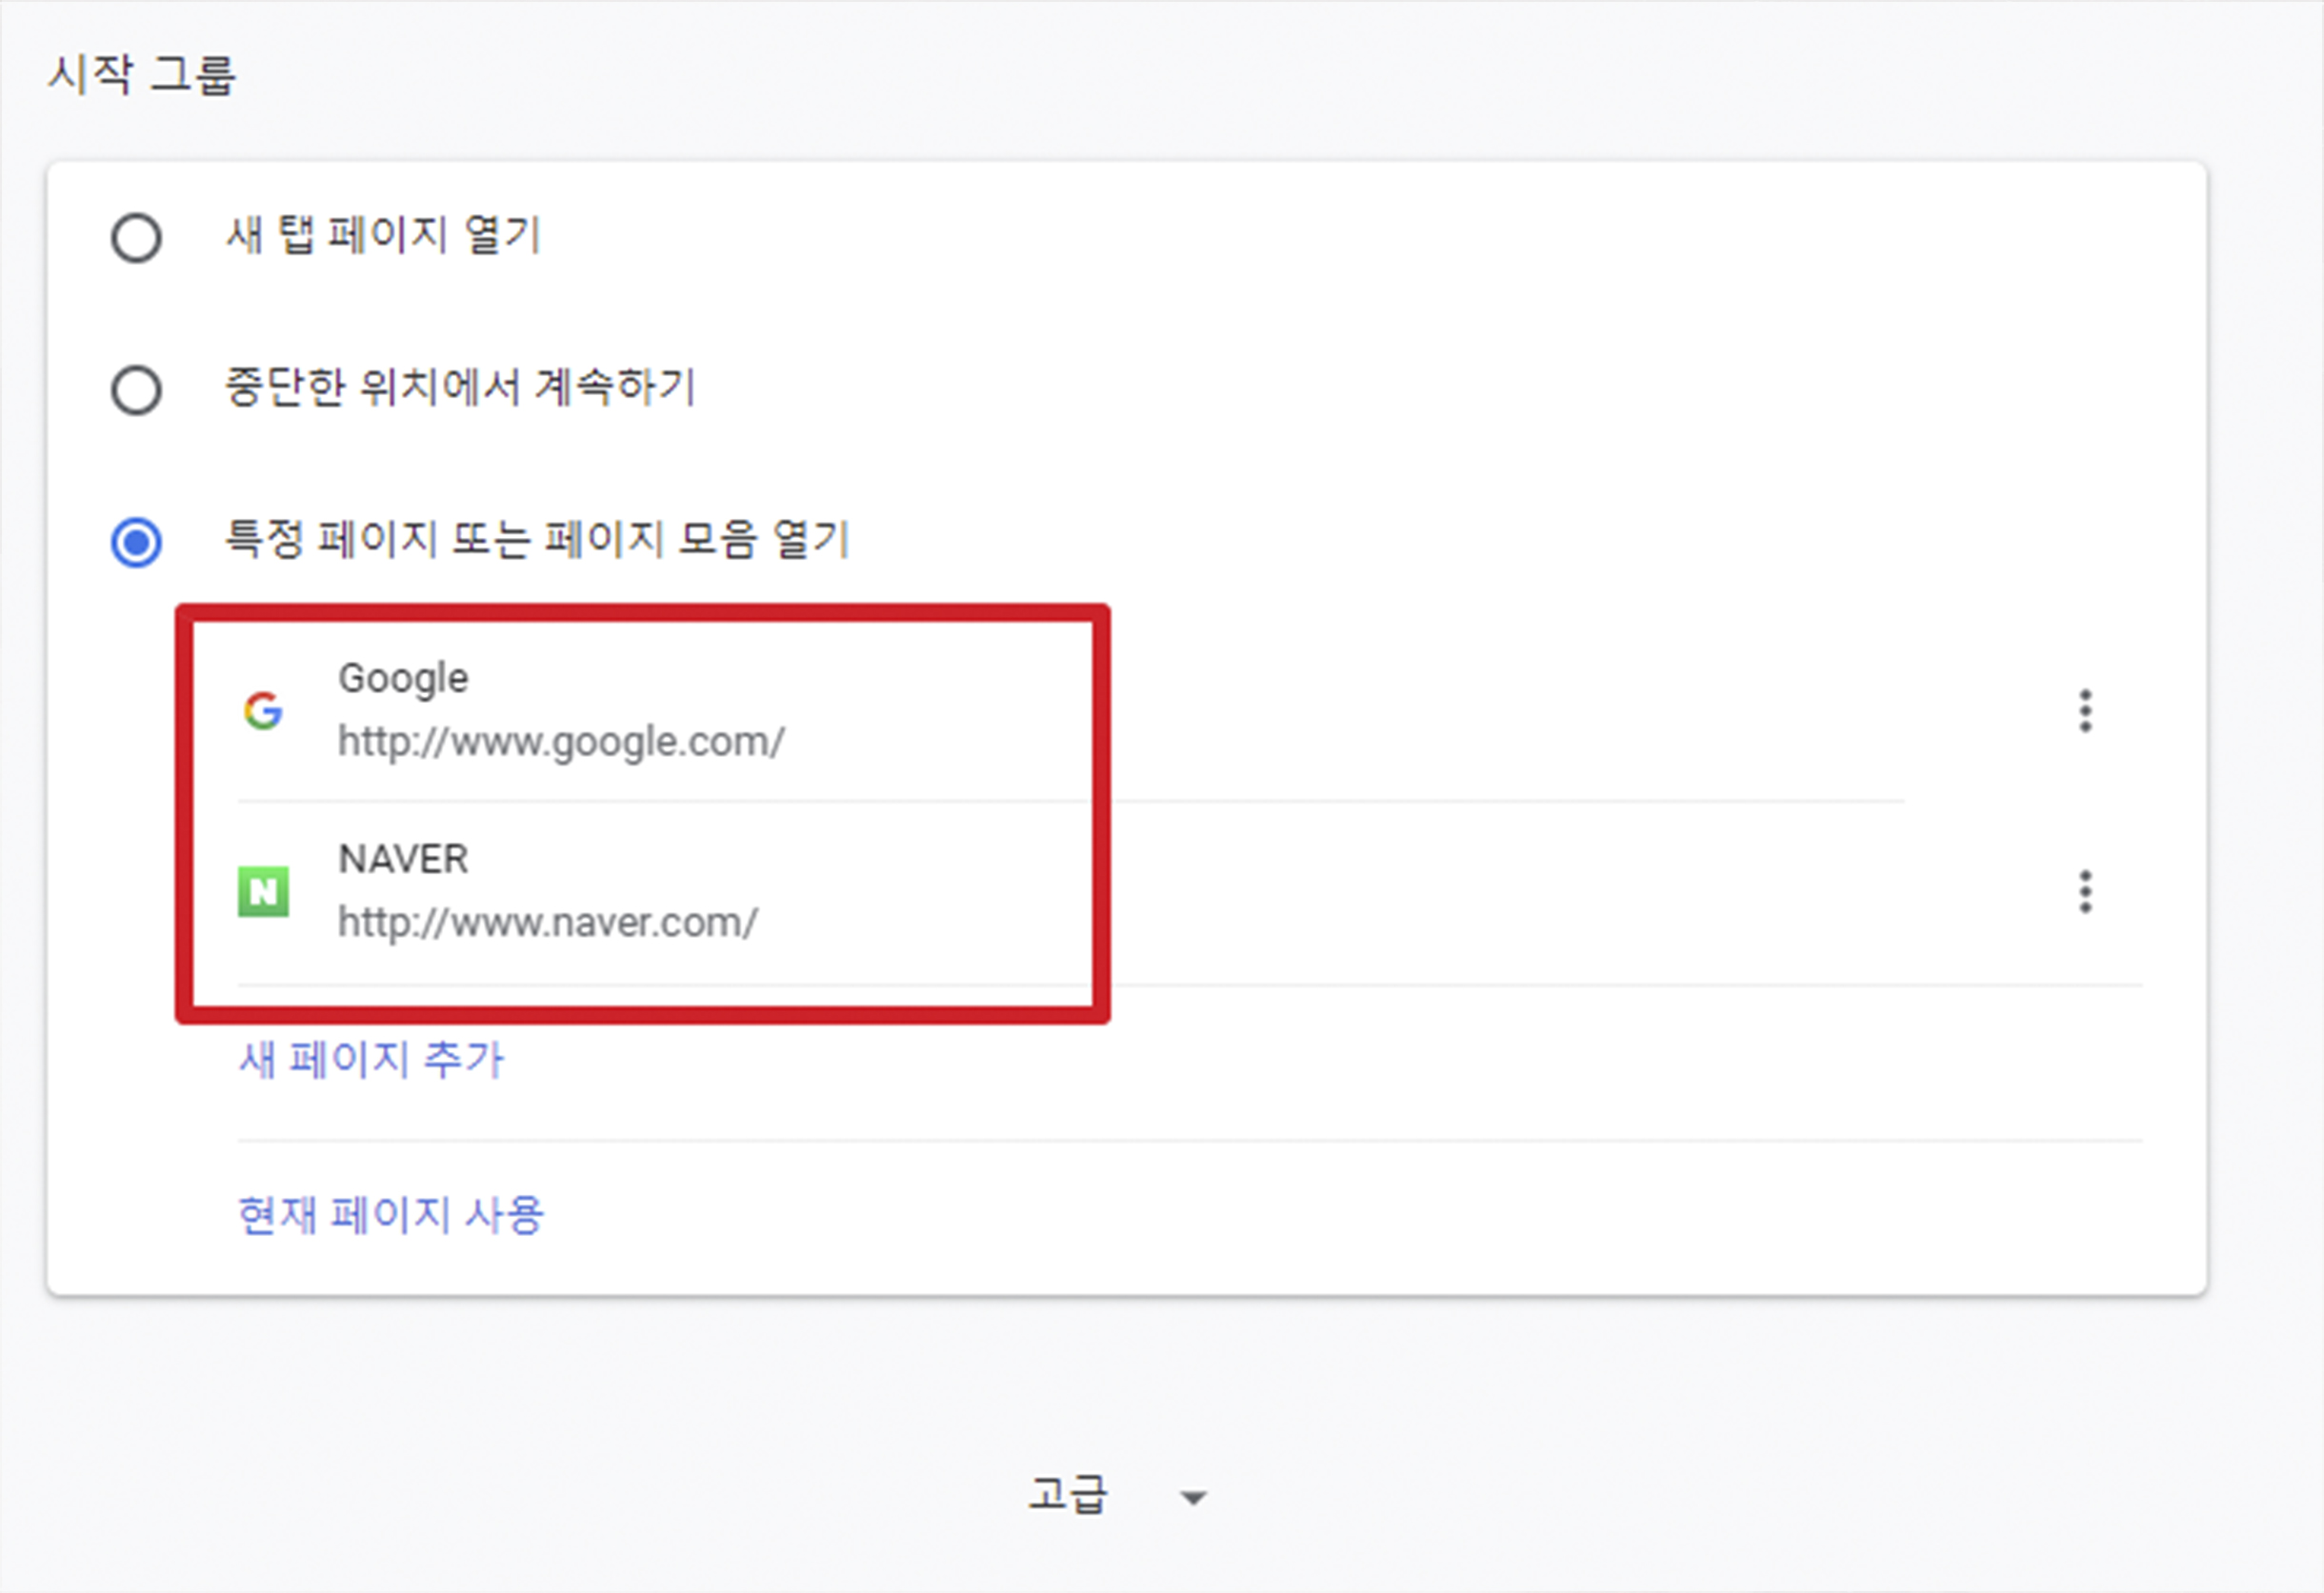Click the green NAVER favicon icon
The image size is (2324, 1593).
click(263, 892)
